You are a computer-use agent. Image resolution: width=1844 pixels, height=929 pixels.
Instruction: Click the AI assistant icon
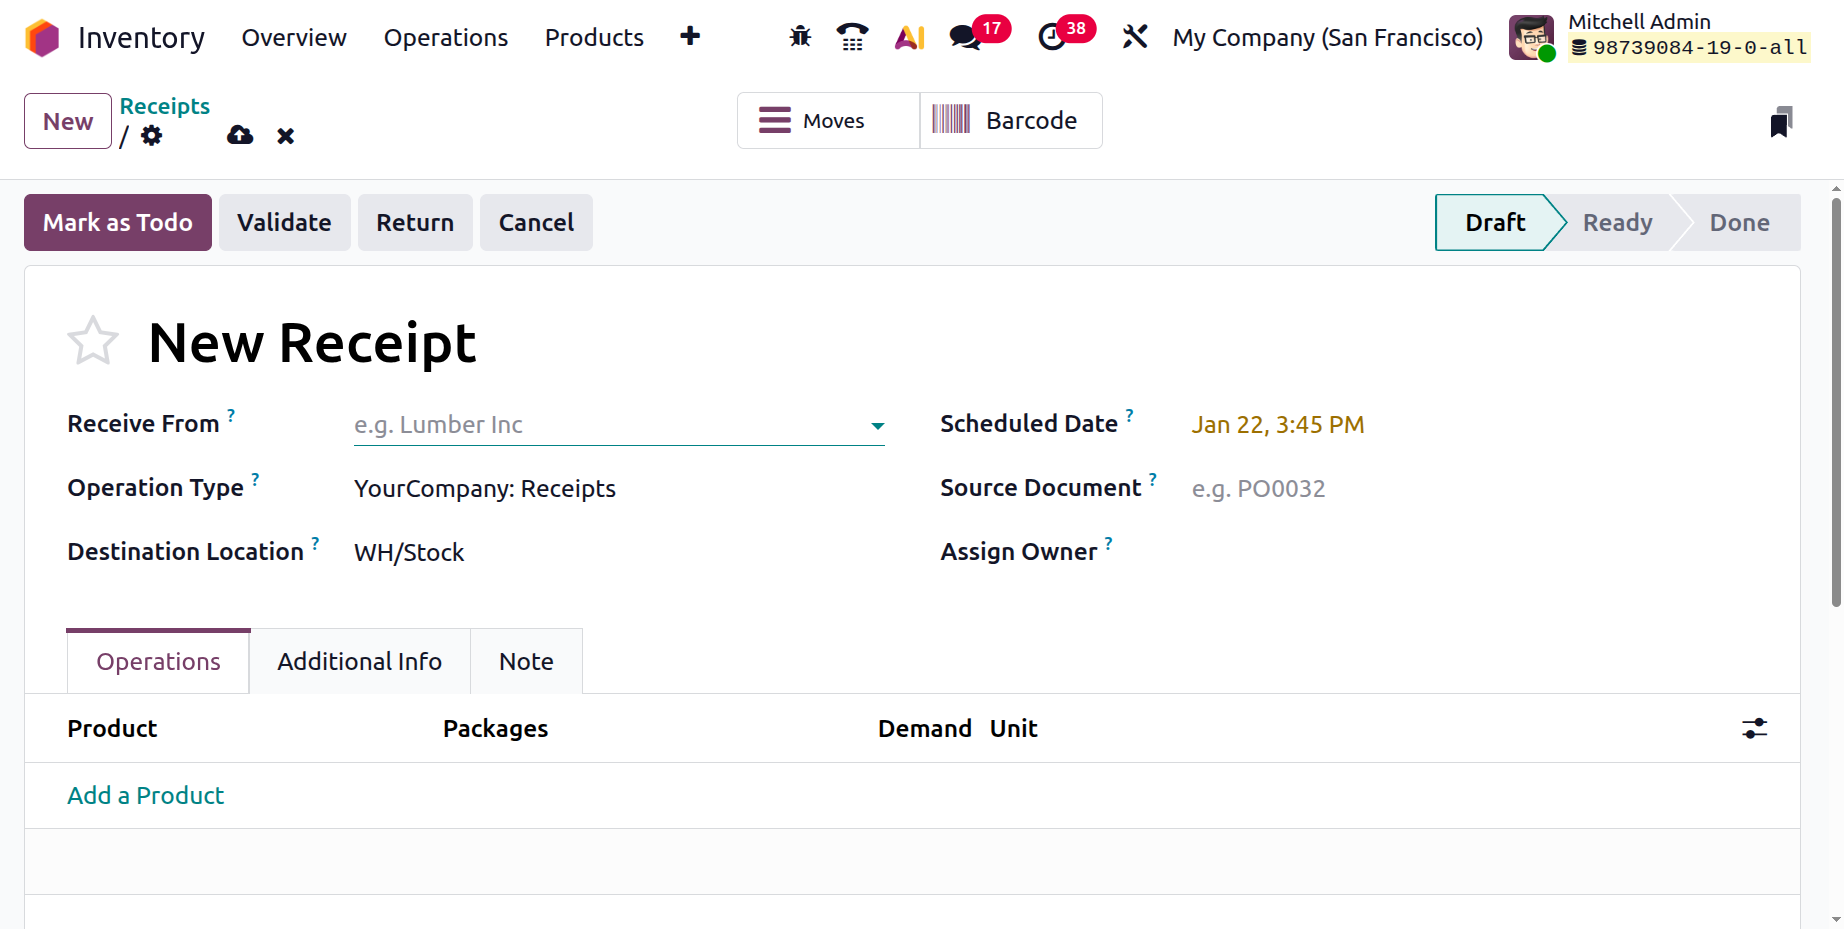pos(908,36)
